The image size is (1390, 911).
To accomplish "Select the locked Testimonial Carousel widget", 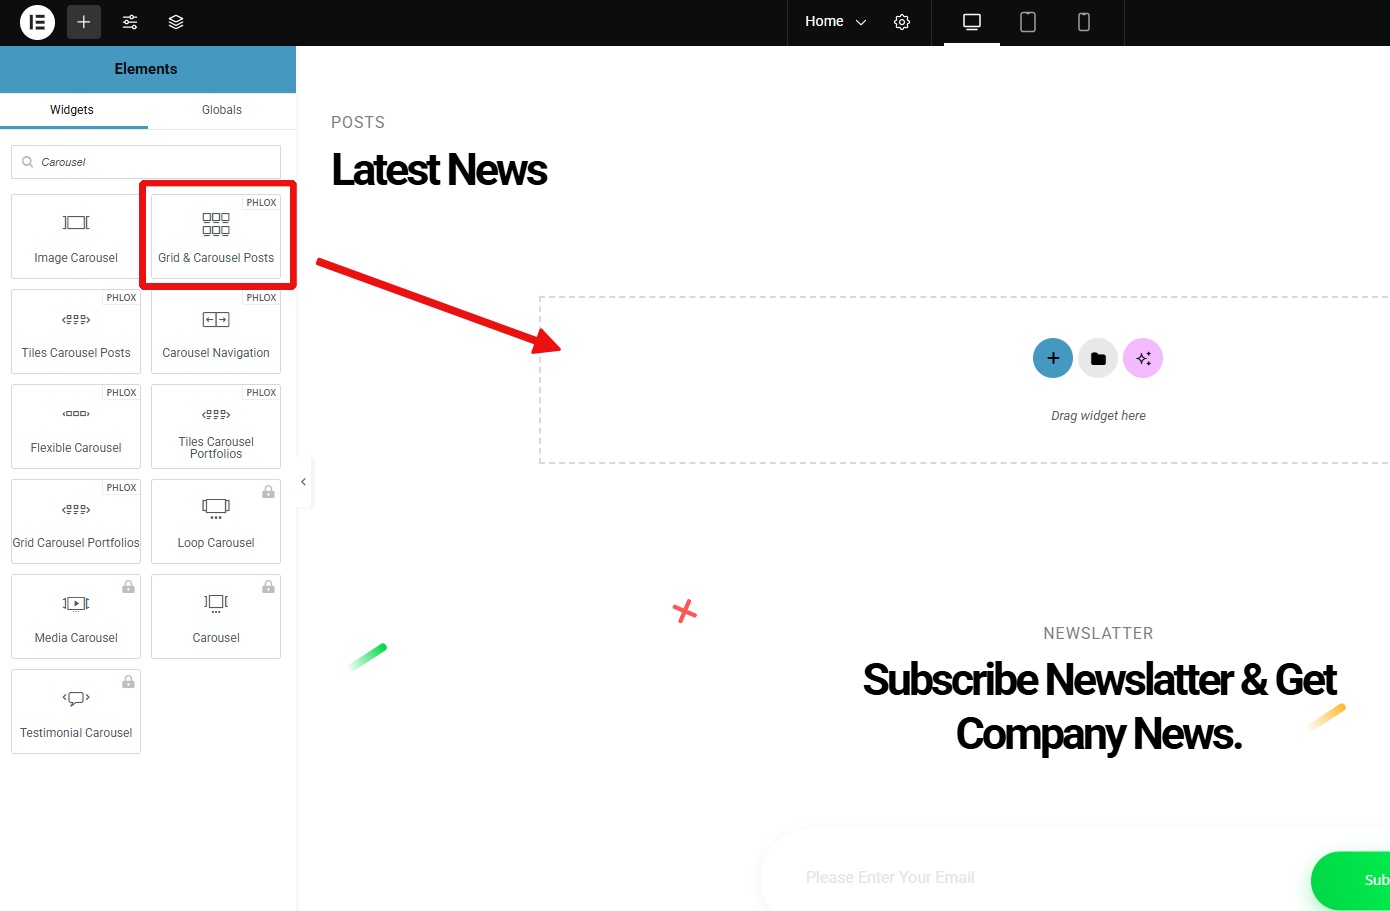I will (76, 712).
